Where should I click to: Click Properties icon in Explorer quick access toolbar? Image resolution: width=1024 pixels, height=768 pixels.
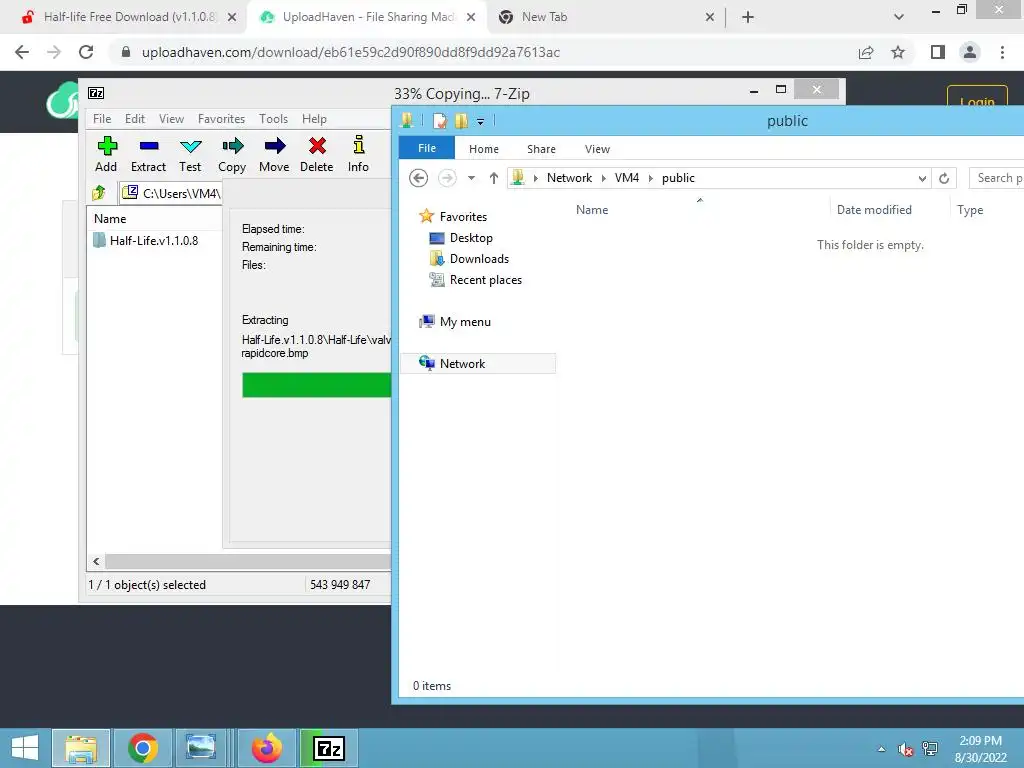point(440,121)
